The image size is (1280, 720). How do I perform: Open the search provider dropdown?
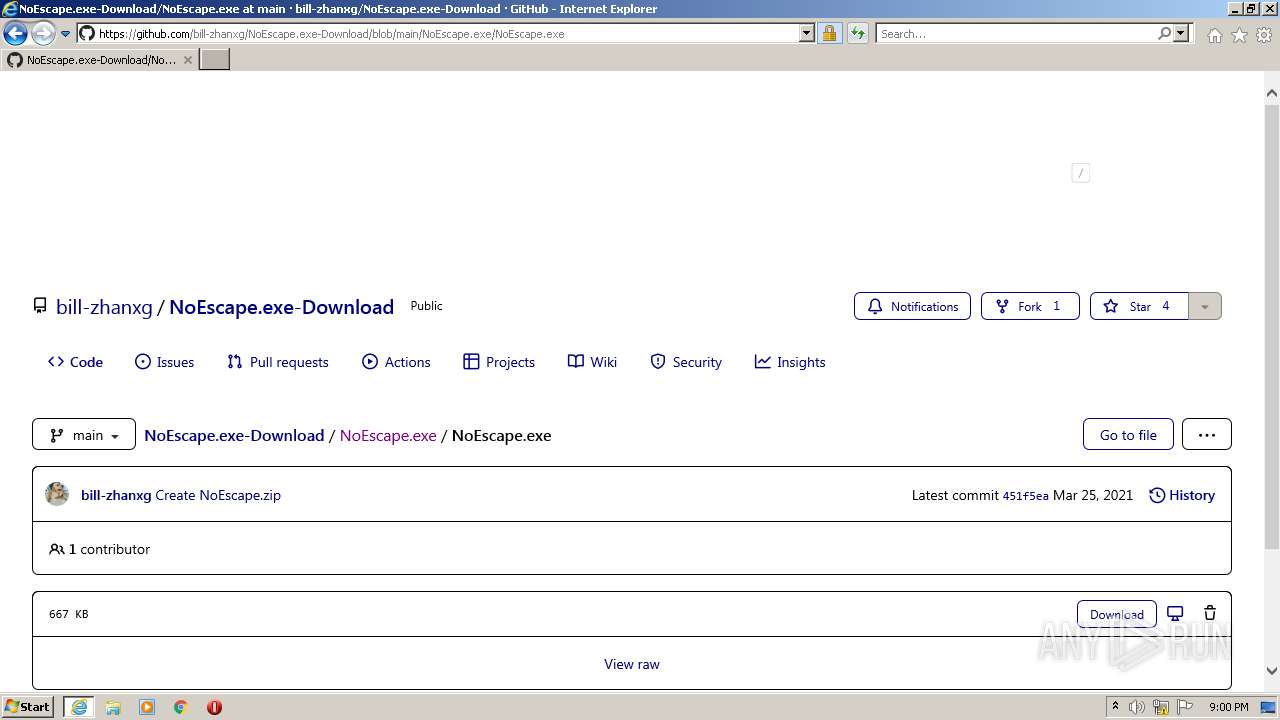pos(1181,33)
